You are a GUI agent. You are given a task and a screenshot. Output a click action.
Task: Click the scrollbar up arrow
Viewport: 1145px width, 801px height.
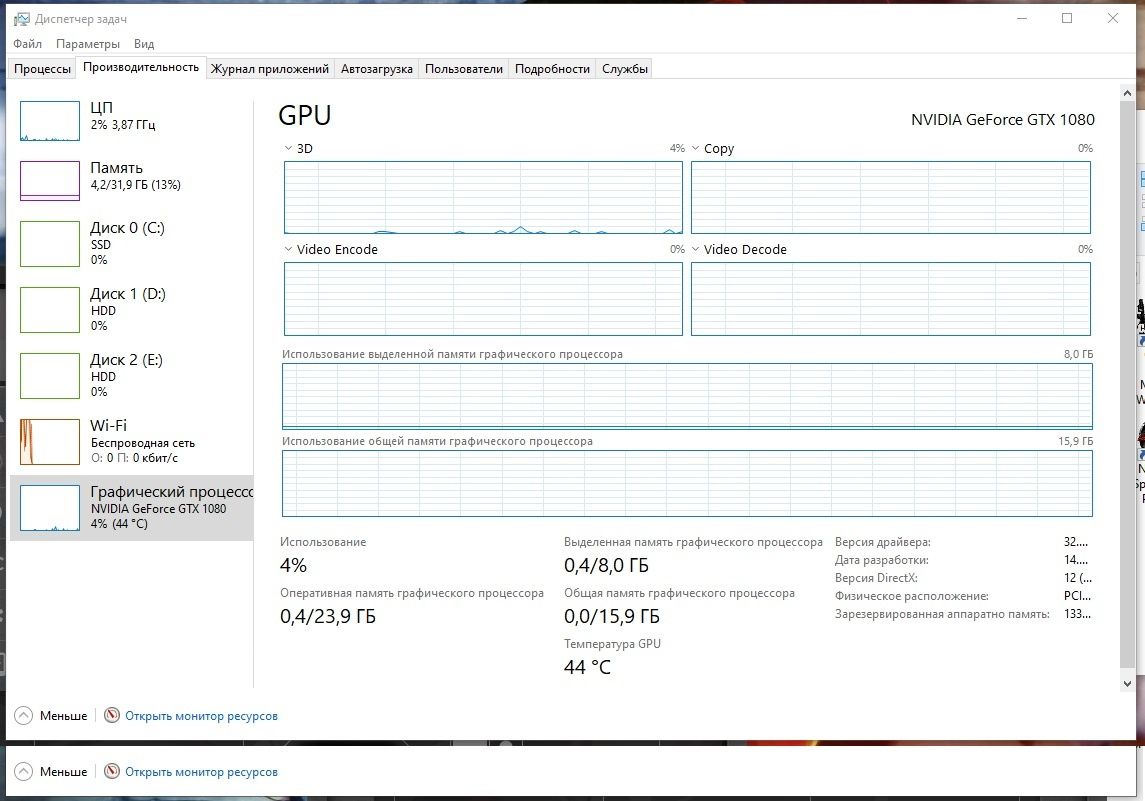coord(1127,93)
